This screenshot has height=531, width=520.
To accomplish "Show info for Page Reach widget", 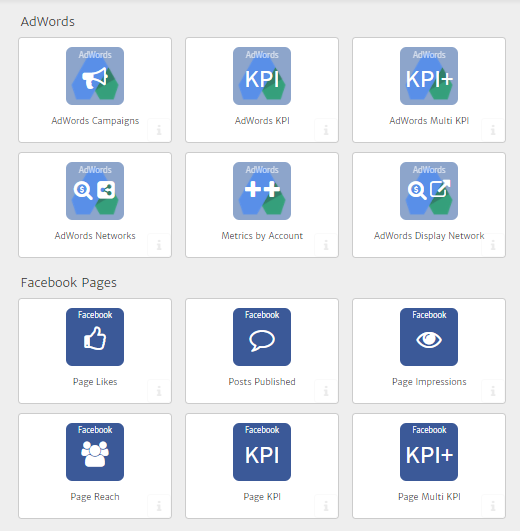I will [159, 506].
